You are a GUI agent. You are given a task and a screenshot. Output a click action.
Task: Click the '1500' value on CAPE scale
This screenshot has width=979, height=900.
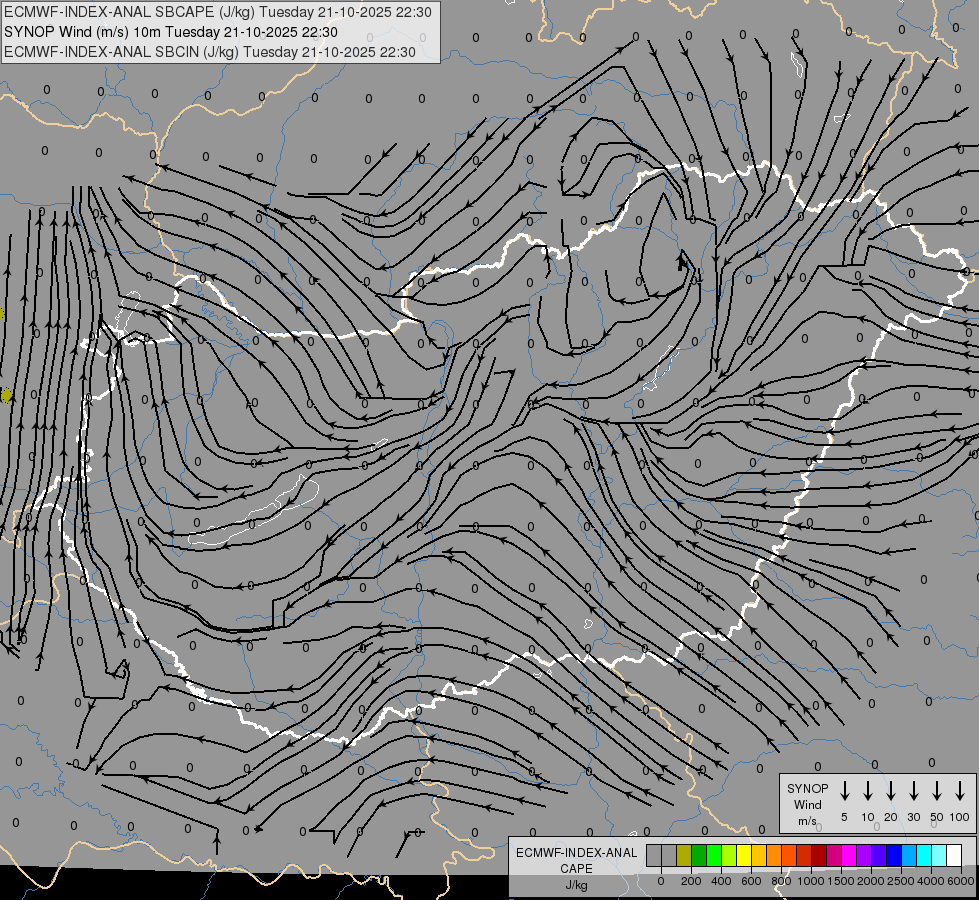tap(841, 881)
